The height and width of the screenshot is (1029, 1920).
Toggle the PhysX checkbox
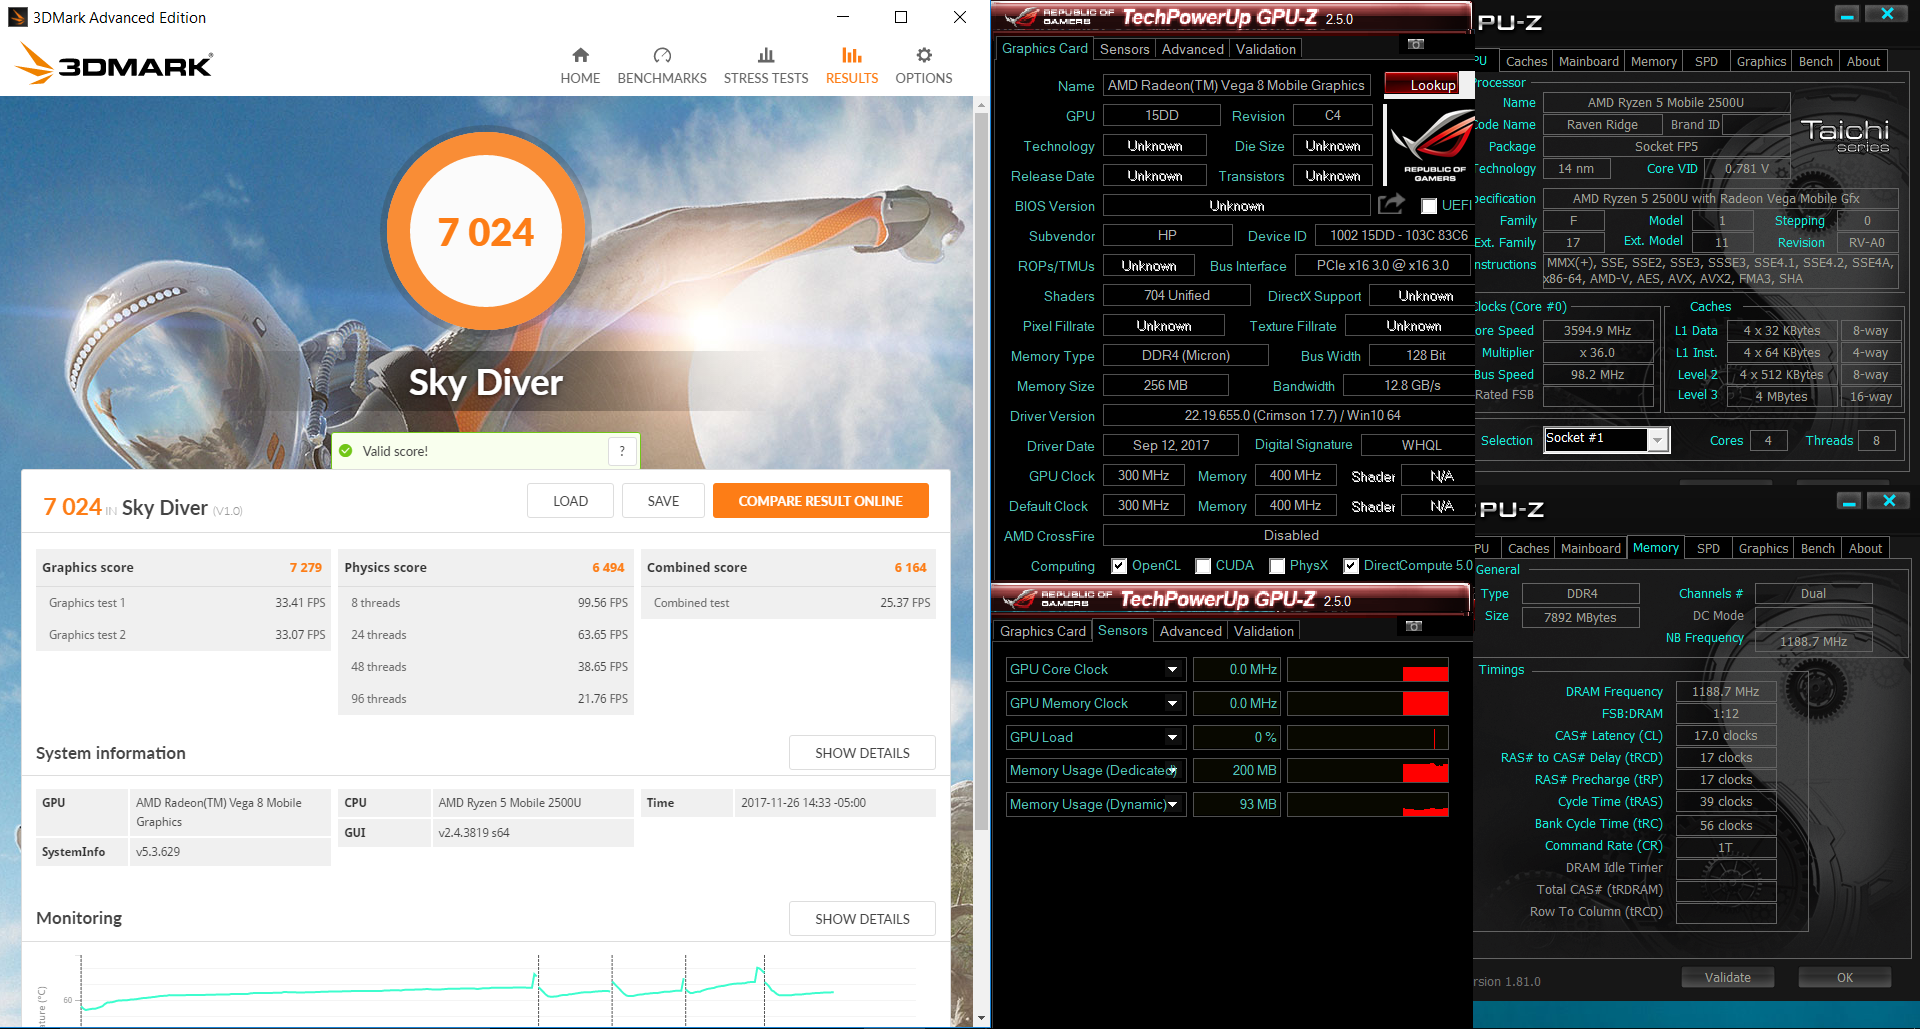1277,566
